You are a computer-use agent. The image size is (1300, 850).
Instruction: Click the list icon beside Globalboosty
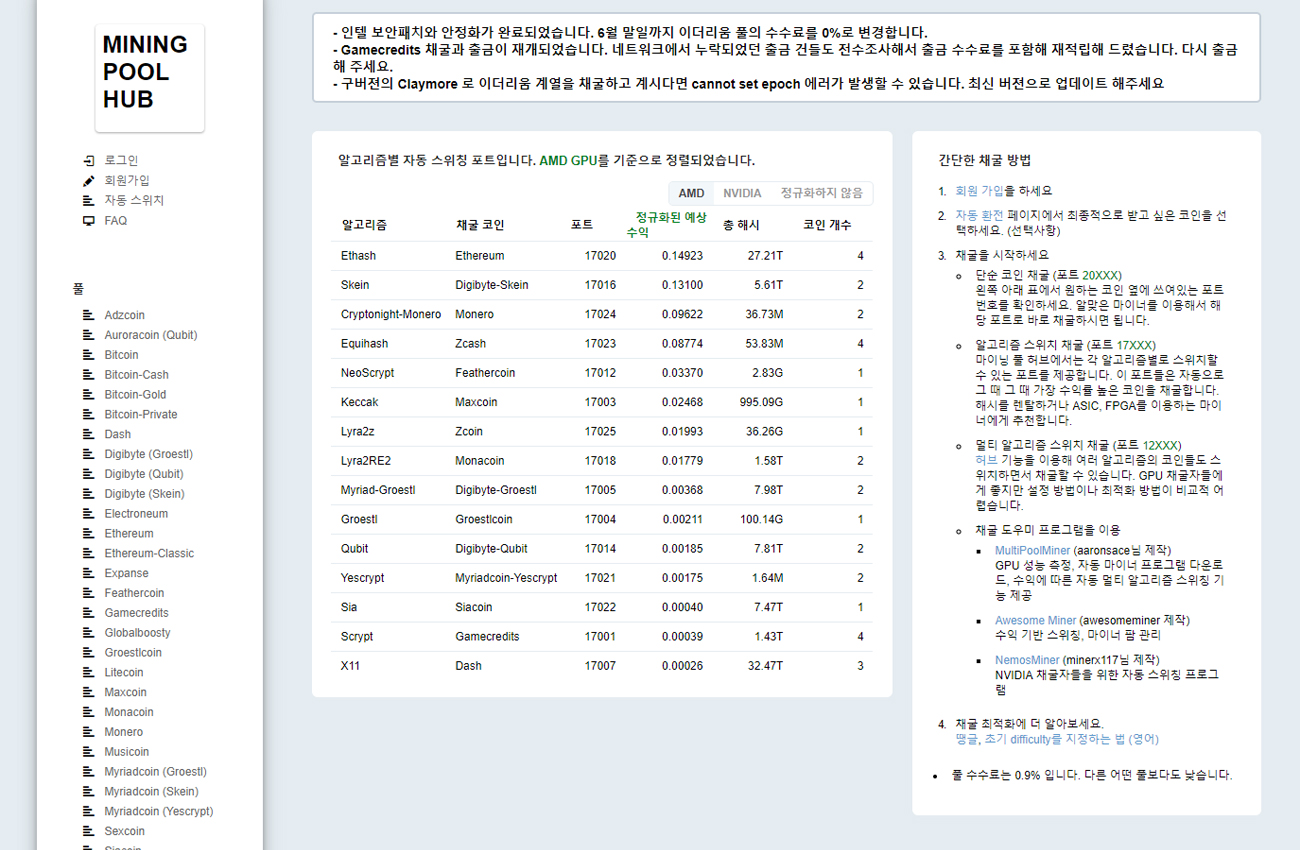(x=88, y=632)
